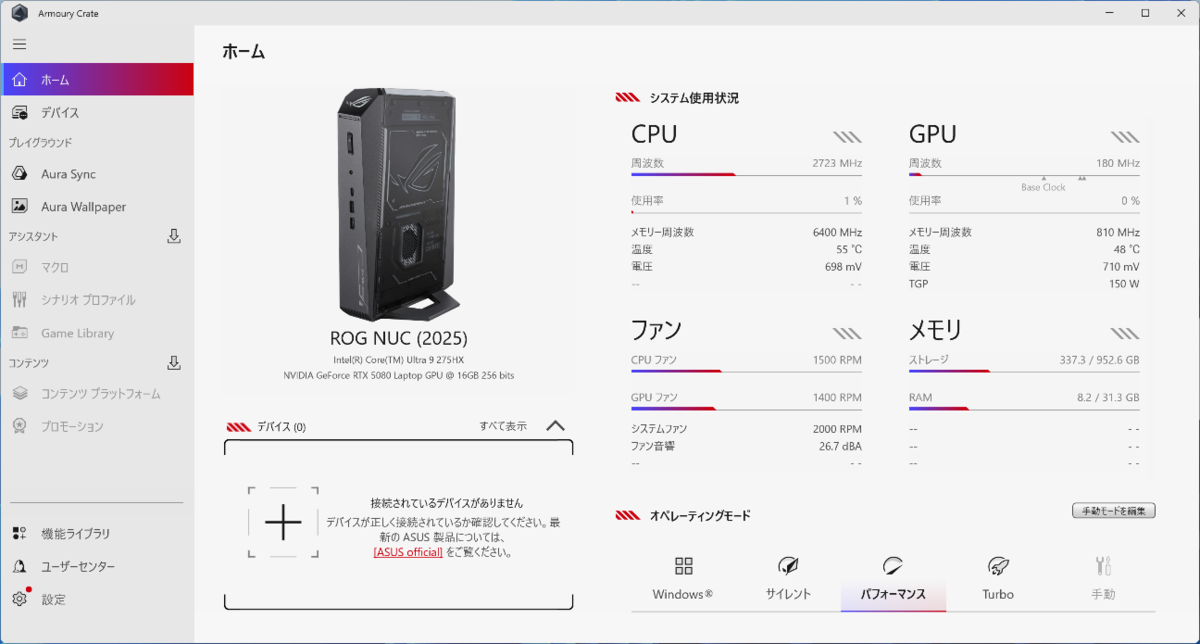The width and height of the screenshot is (1200, 644).
Task: Click the 2723 MHz CPU frequency value
Action: (837, 163)
